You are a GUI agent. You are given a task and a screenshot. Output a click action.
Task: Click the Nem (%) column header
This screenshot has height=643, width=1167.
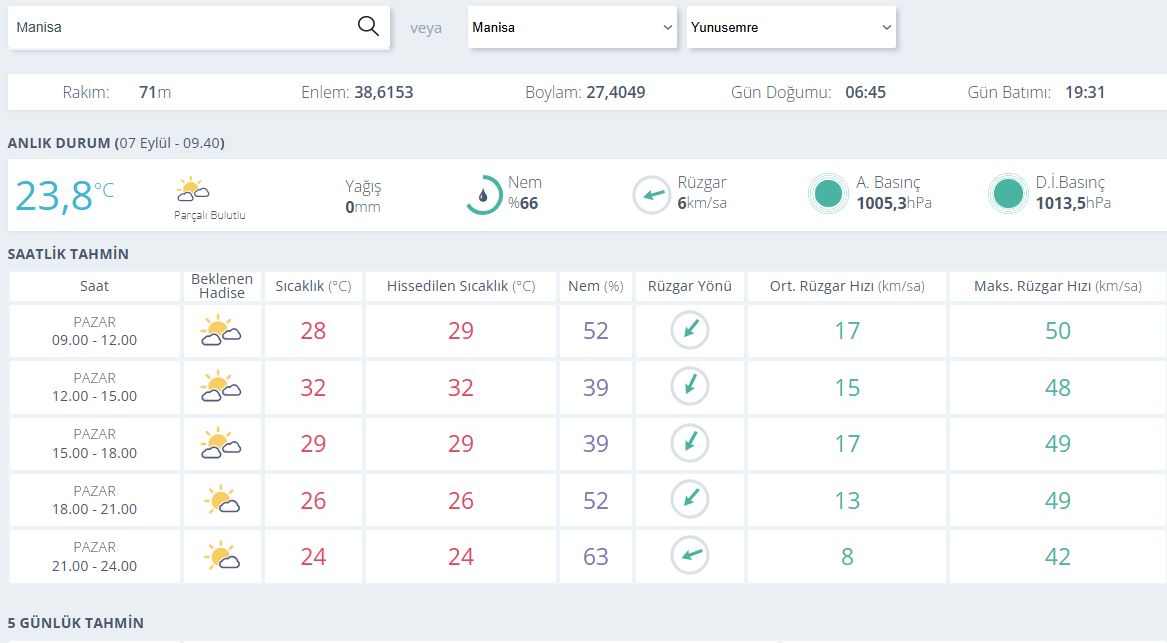(595, 286)
